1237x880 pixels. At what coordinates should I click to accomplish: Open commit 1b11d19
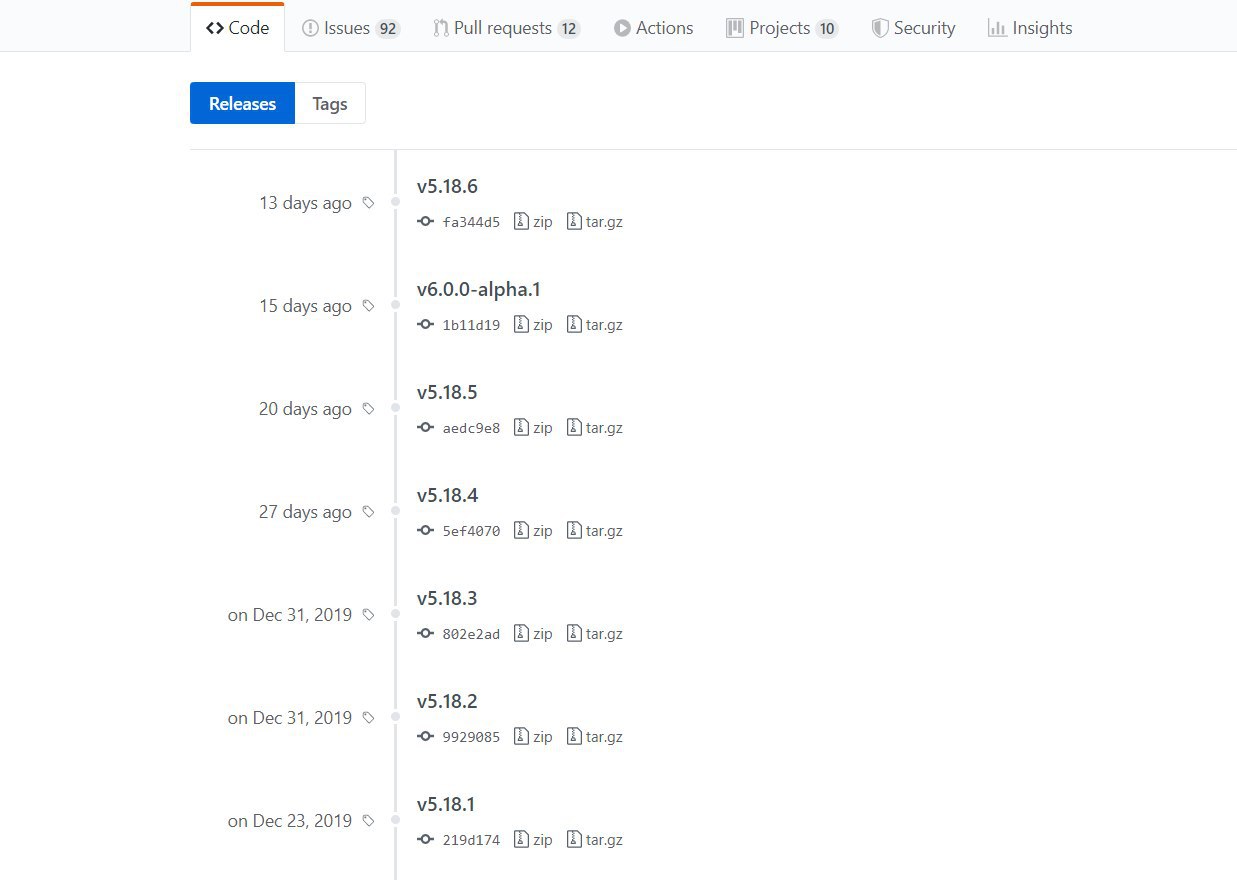[x=471, y=325]
